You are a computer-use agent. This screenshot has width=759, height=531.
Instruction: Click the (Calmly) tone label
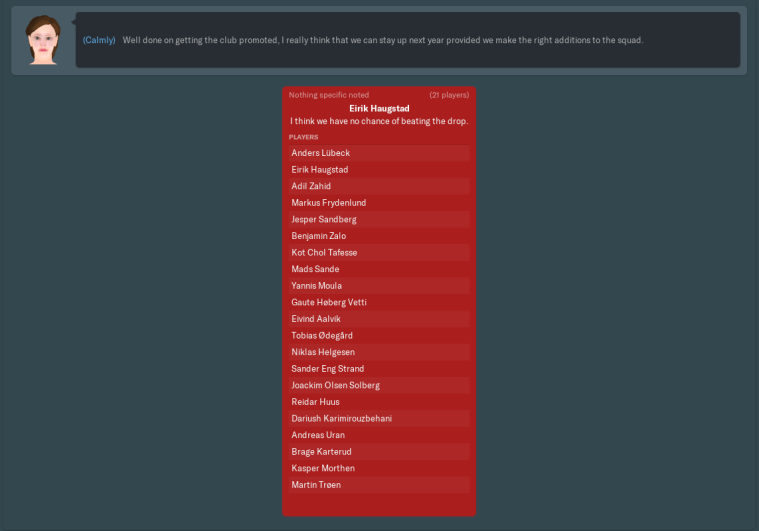click(x=99, y=40)
